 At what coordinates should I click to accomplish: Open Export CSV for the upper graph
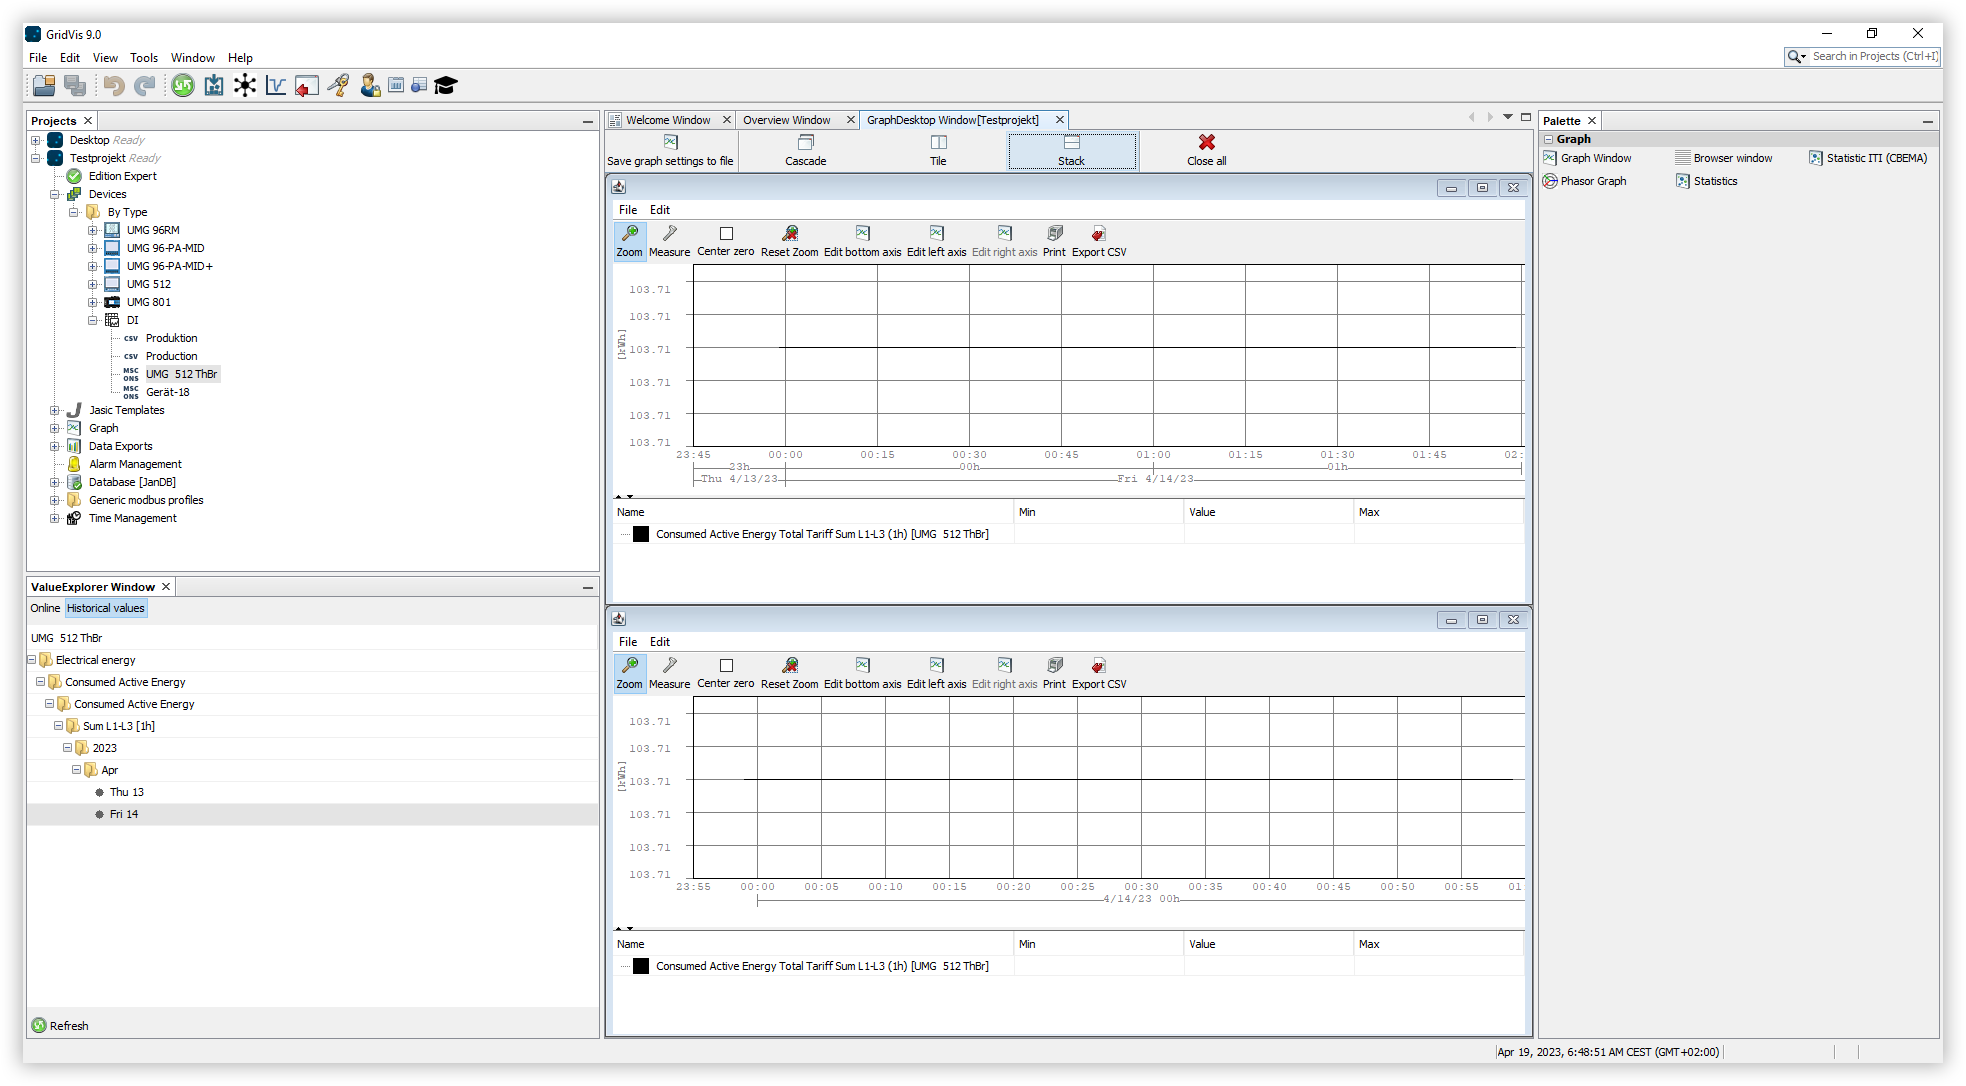tap(1097, 240)
